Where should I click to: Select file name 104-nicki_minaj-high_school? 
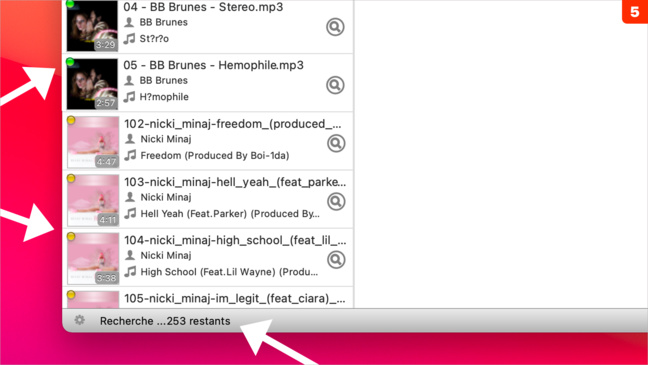235,241
